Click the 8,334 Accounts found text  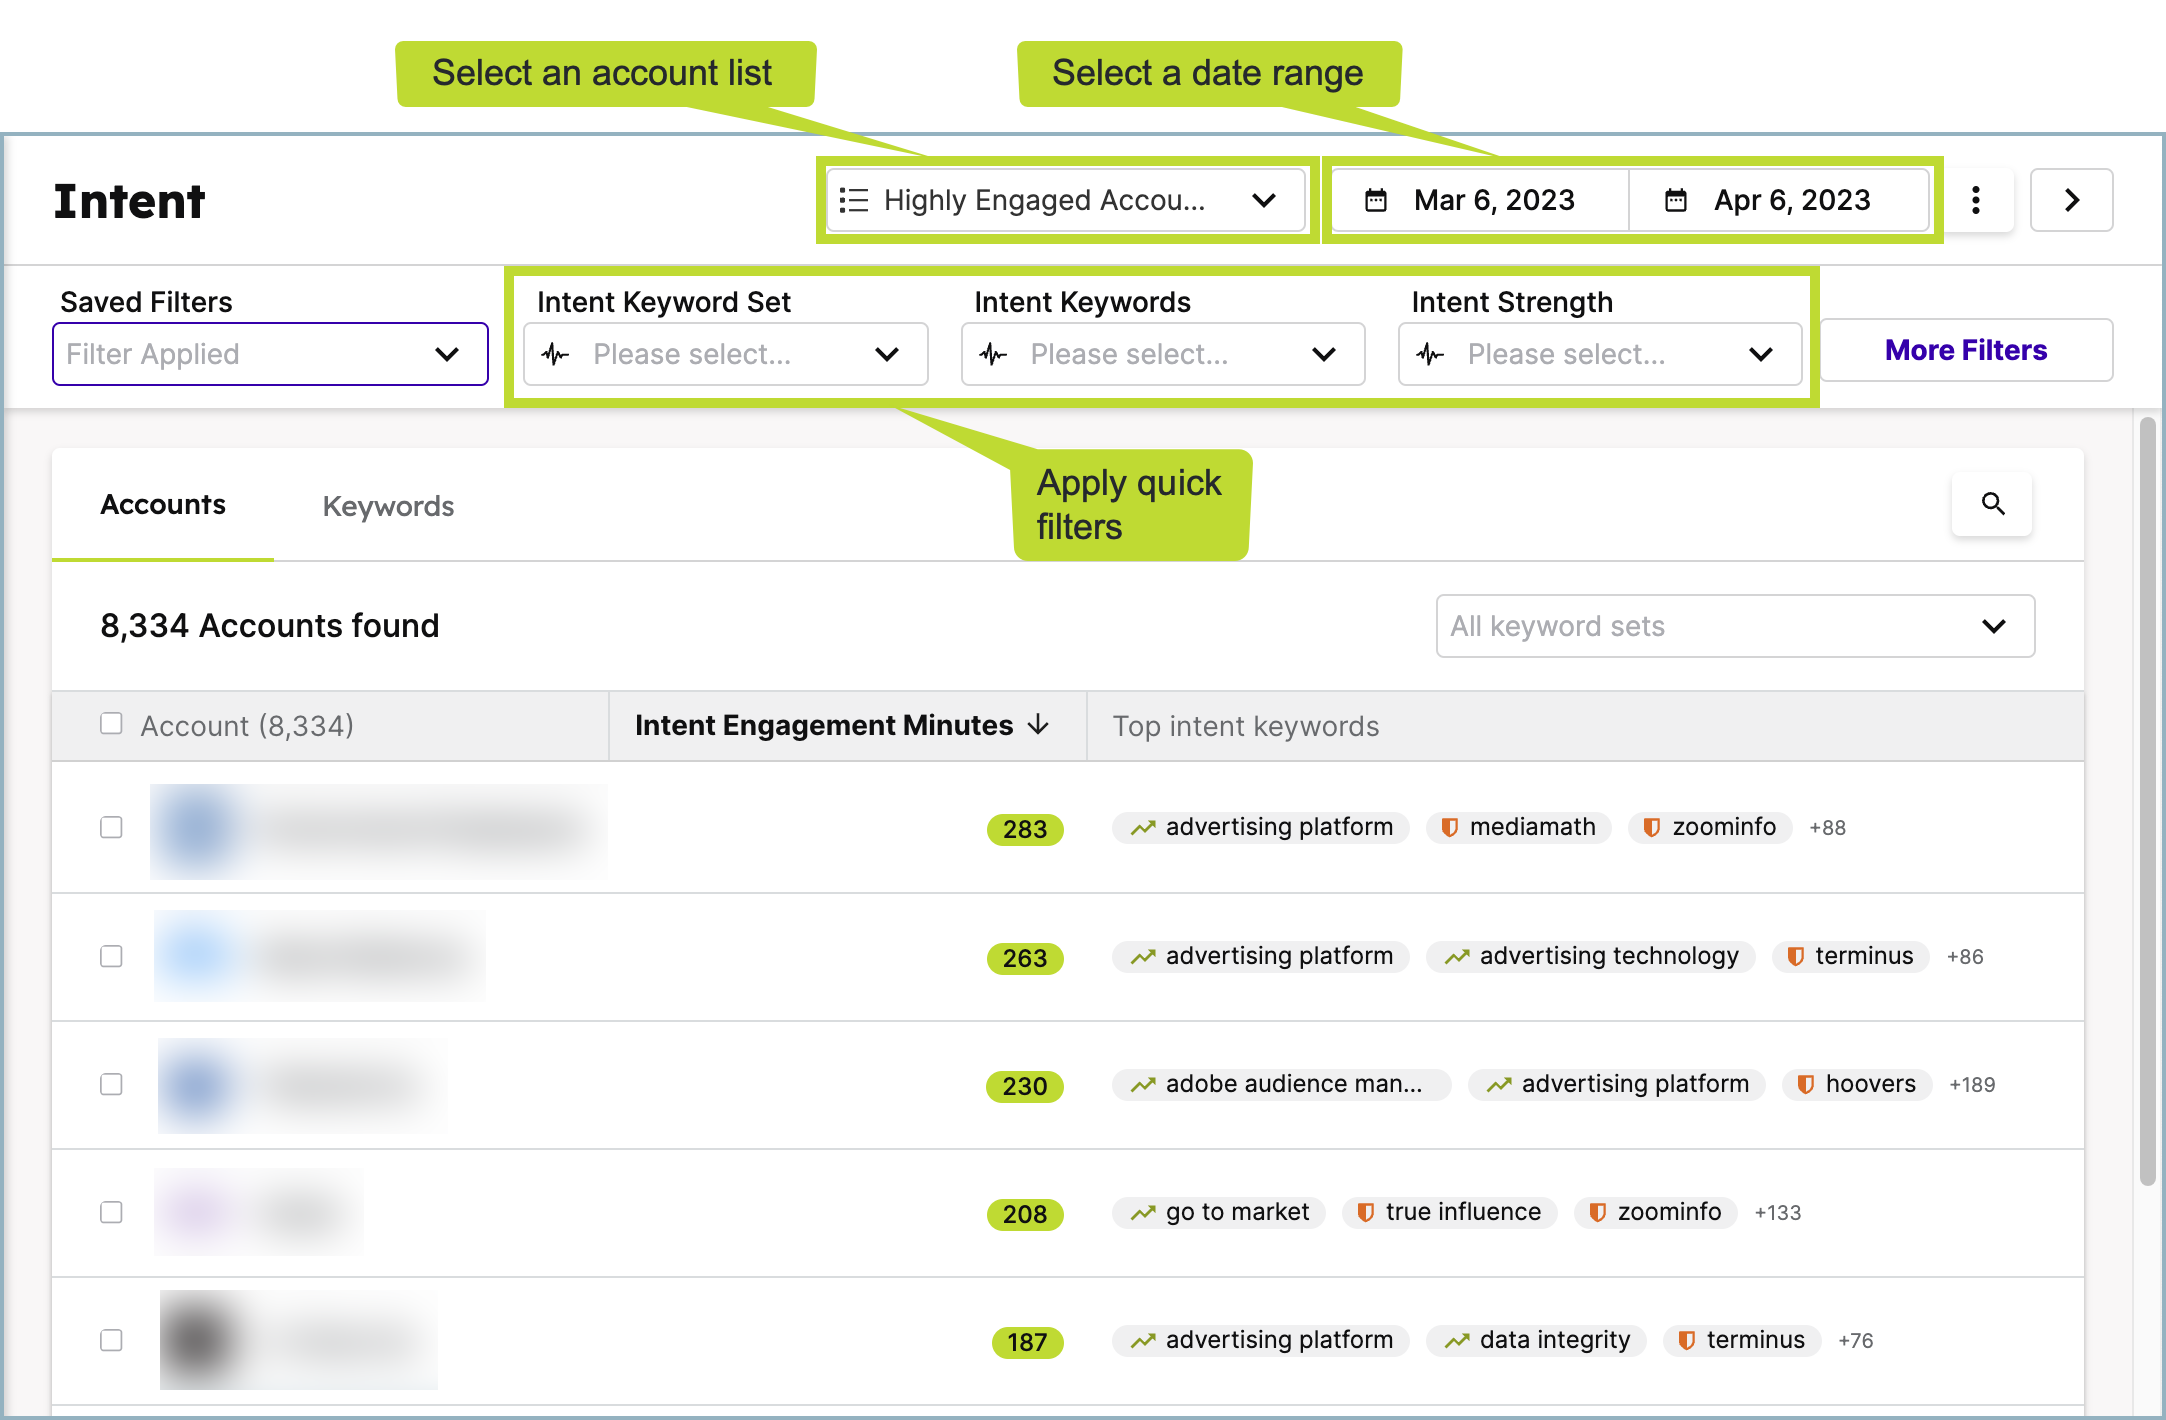click(270, 626)
